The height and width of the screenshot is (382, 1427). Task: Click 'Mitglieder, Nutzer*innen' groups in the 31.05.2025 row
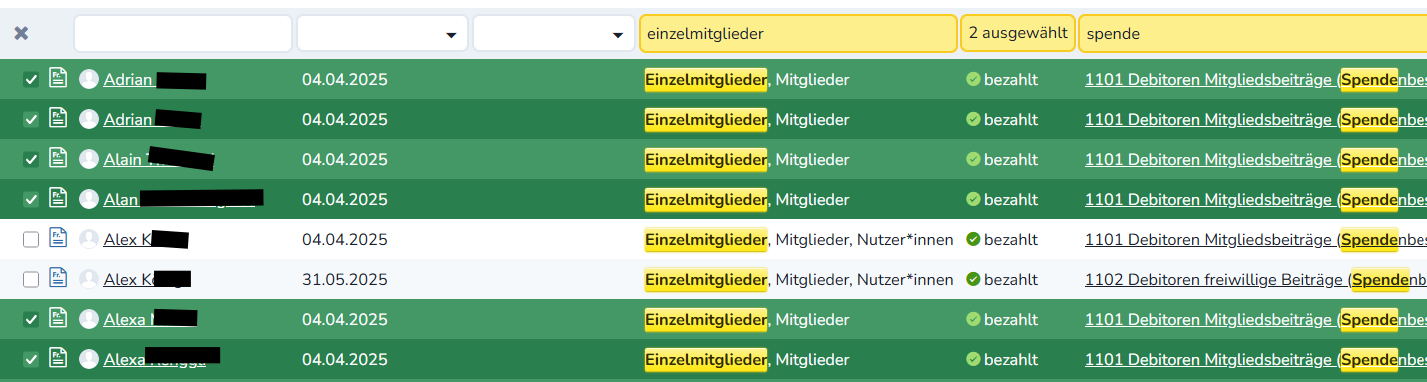click(865, 279)
